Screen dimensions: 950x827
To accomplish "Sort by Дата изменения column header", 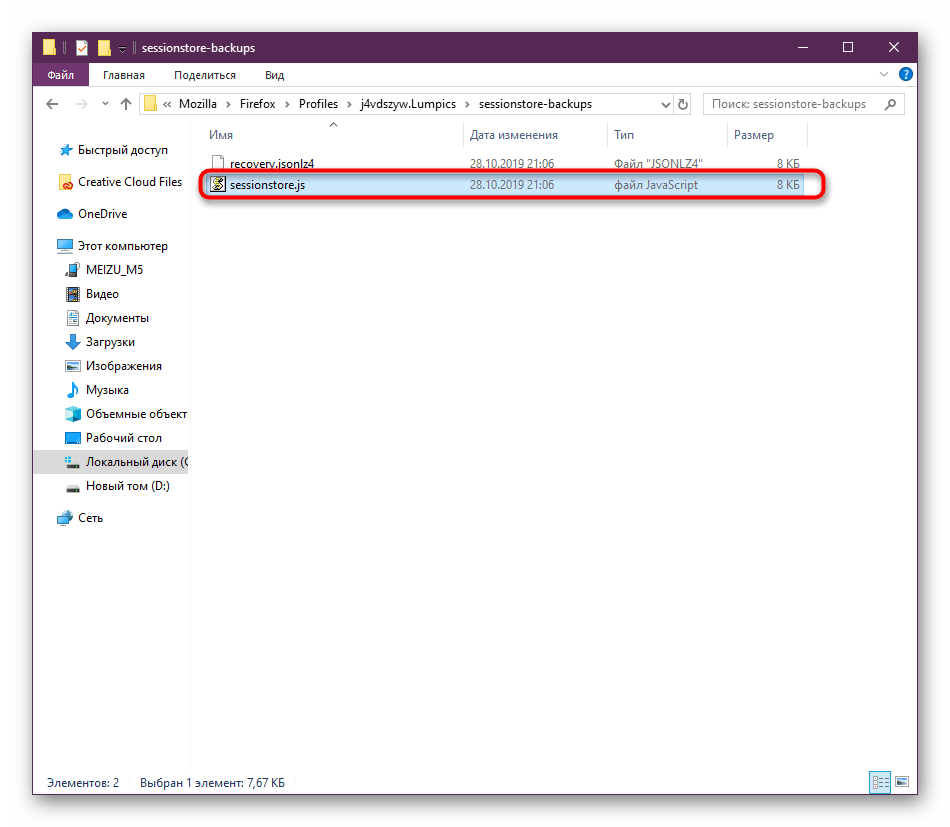I will pos(514,135).
